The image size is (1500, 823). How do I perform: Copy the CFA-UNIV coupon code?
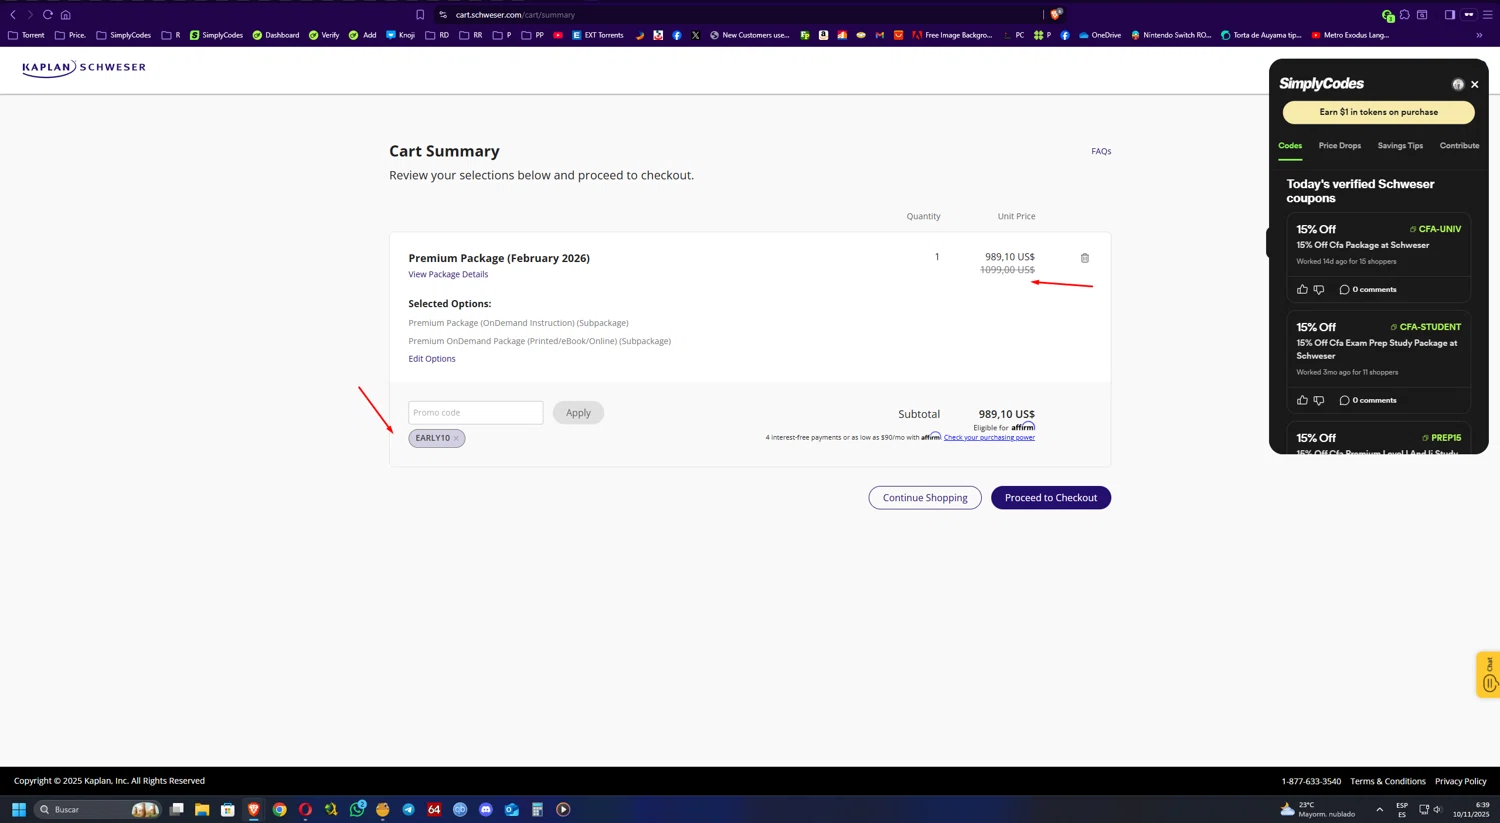point(1435,229)
